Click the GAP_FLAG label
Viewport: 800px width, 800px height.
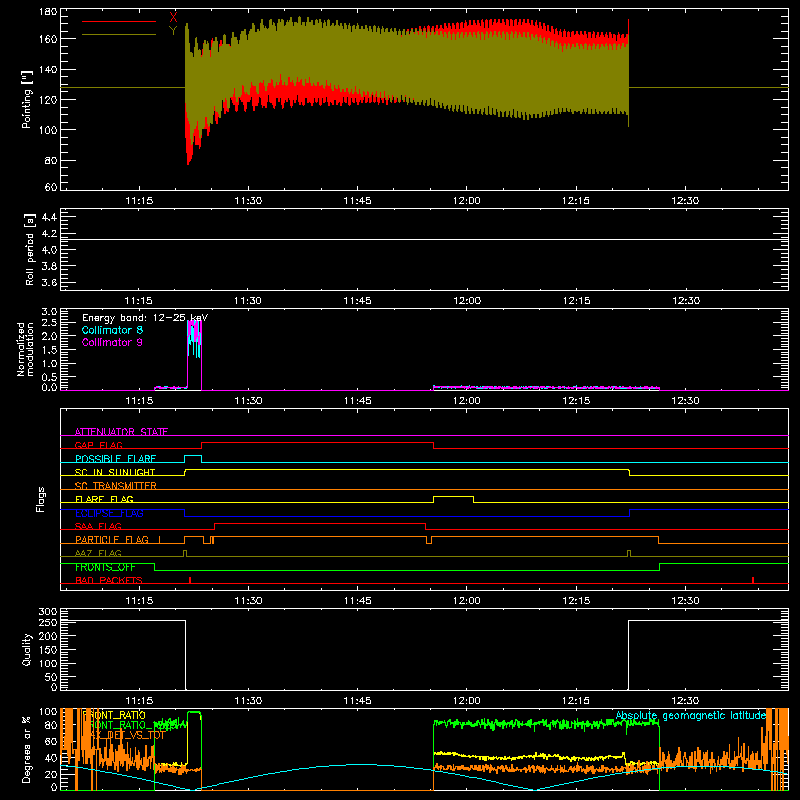coord(98,445)
